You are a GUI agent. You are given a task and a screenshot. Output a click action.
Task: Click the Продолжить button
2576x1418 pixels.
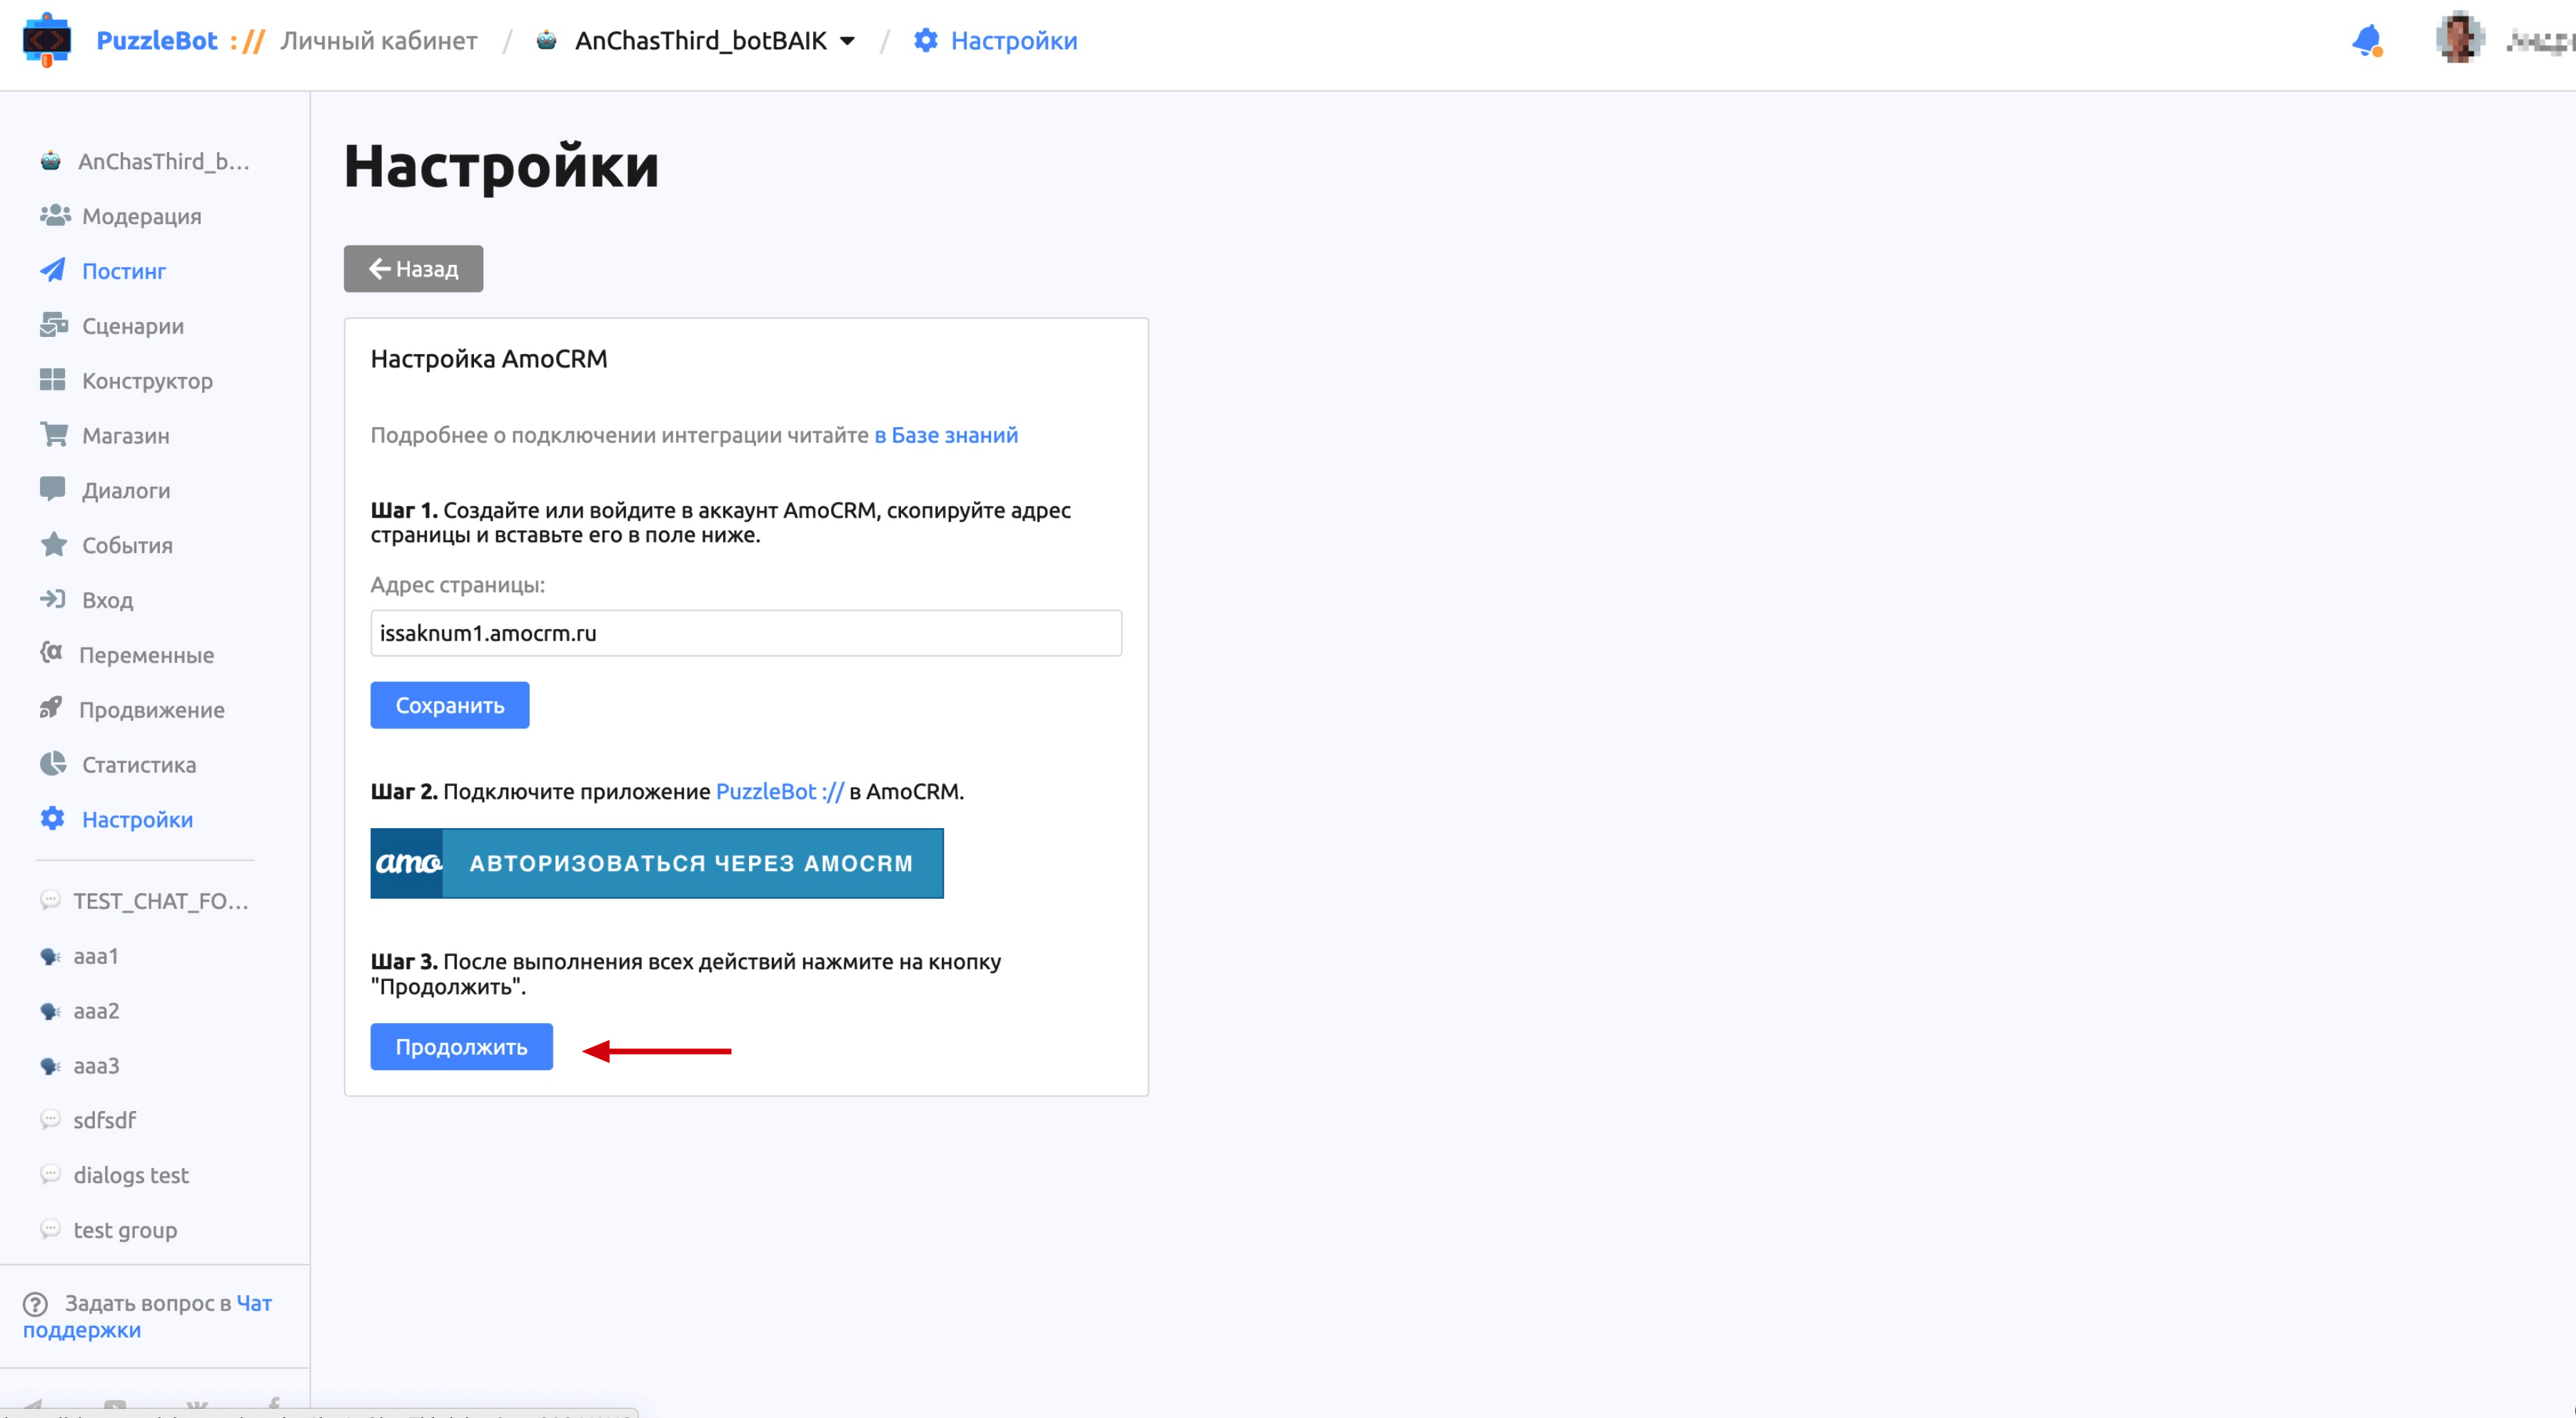[x=462, y=1047]
